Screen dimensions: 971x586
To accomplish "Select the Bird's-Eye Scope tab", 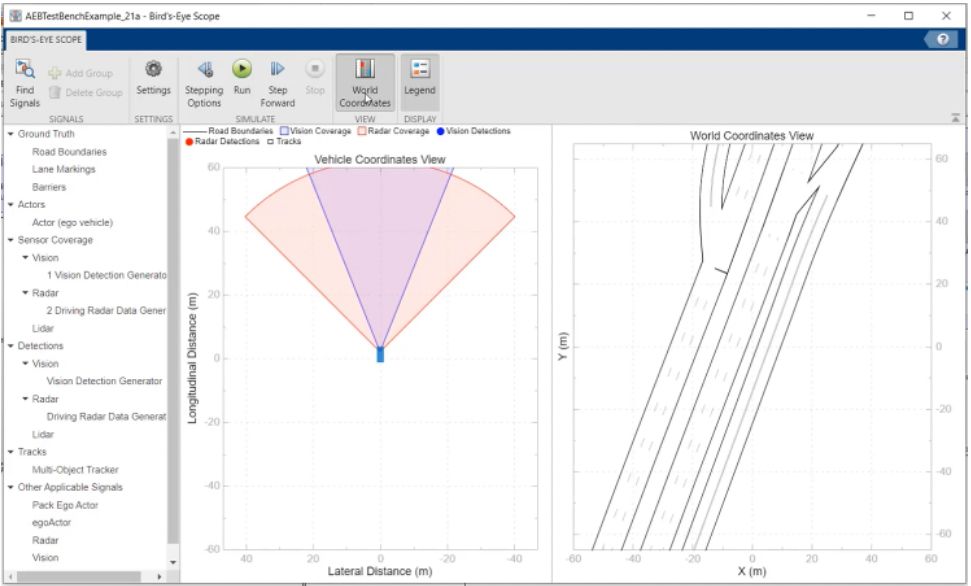I will [47, 41].
